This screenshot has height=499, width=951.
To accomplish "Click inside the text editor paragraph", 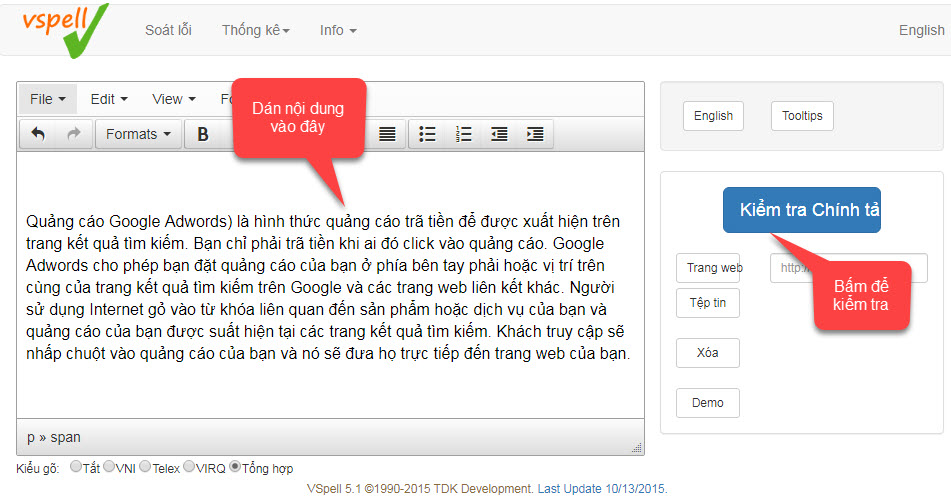I will pos(328,287).
